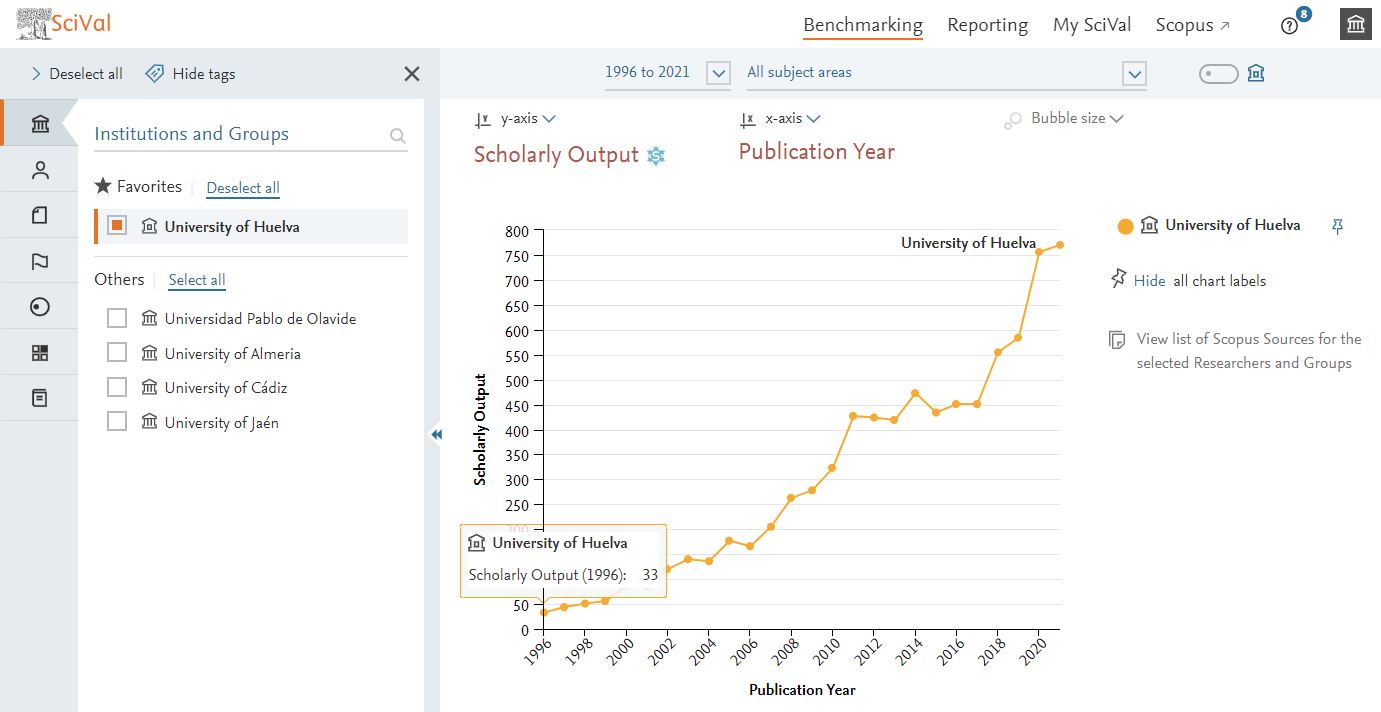
Task: Click the help question mark icon
Action: point(1289,26)
